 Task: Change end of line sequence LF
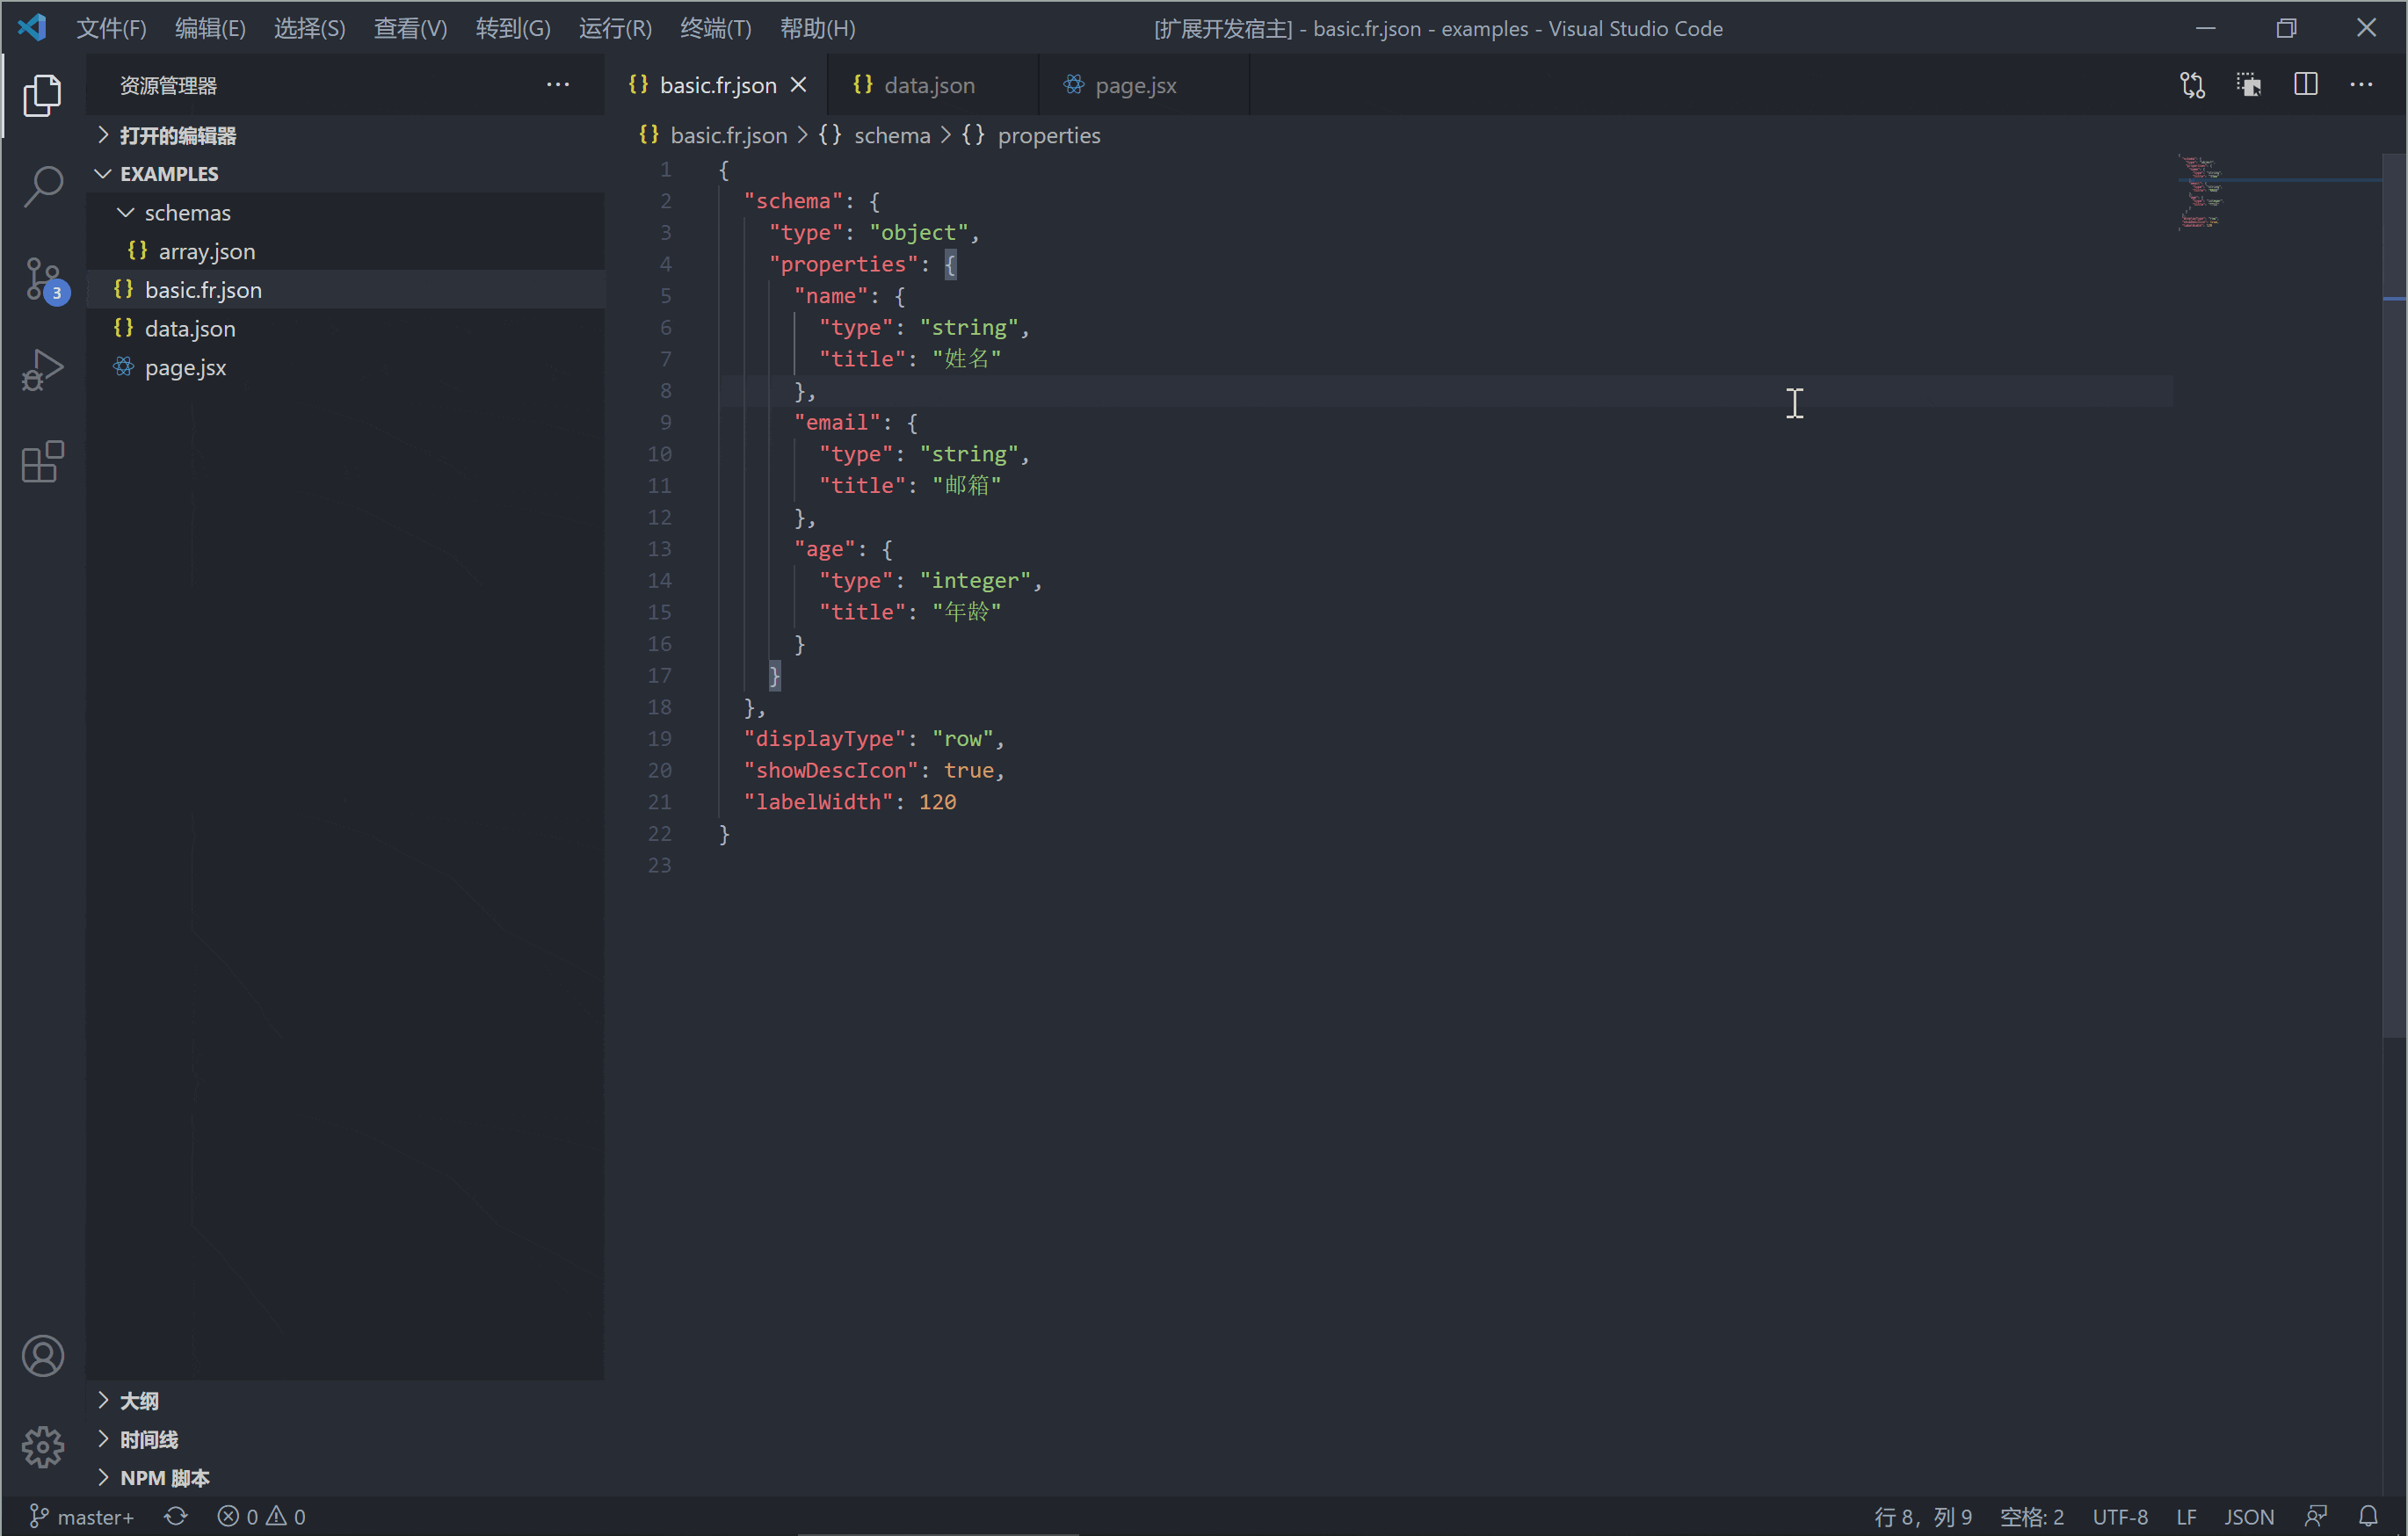[2186, 1516]
